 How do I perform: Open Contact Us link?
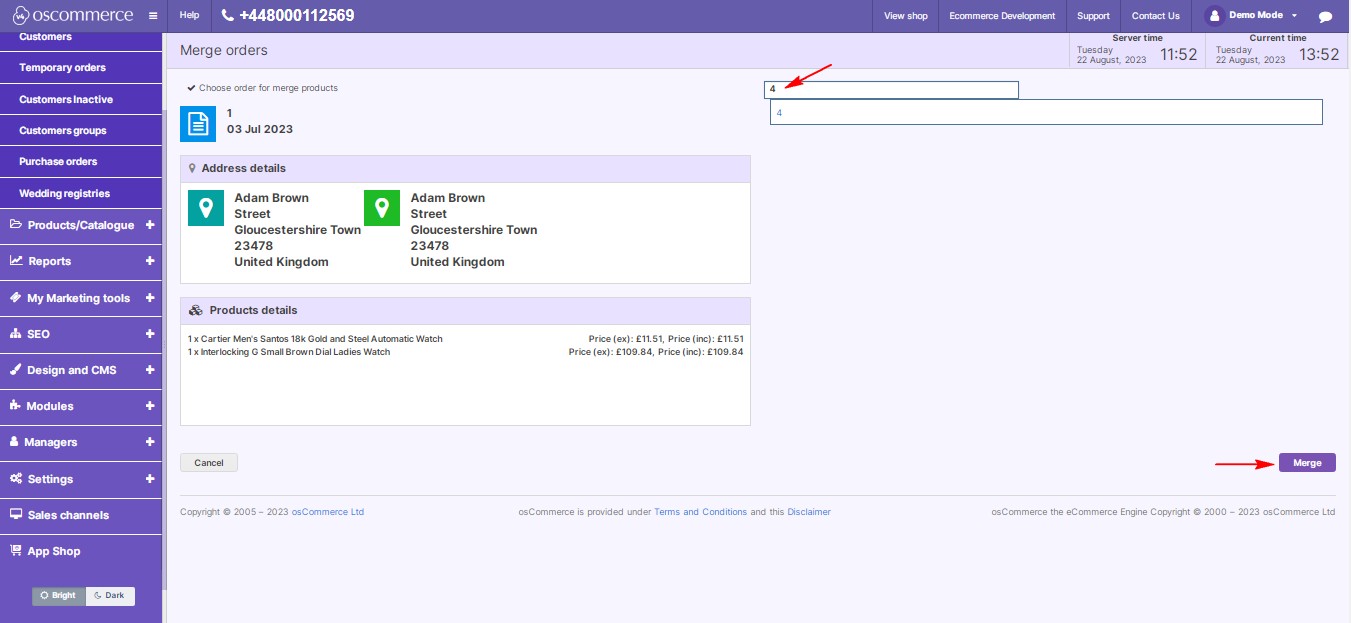1156,16
